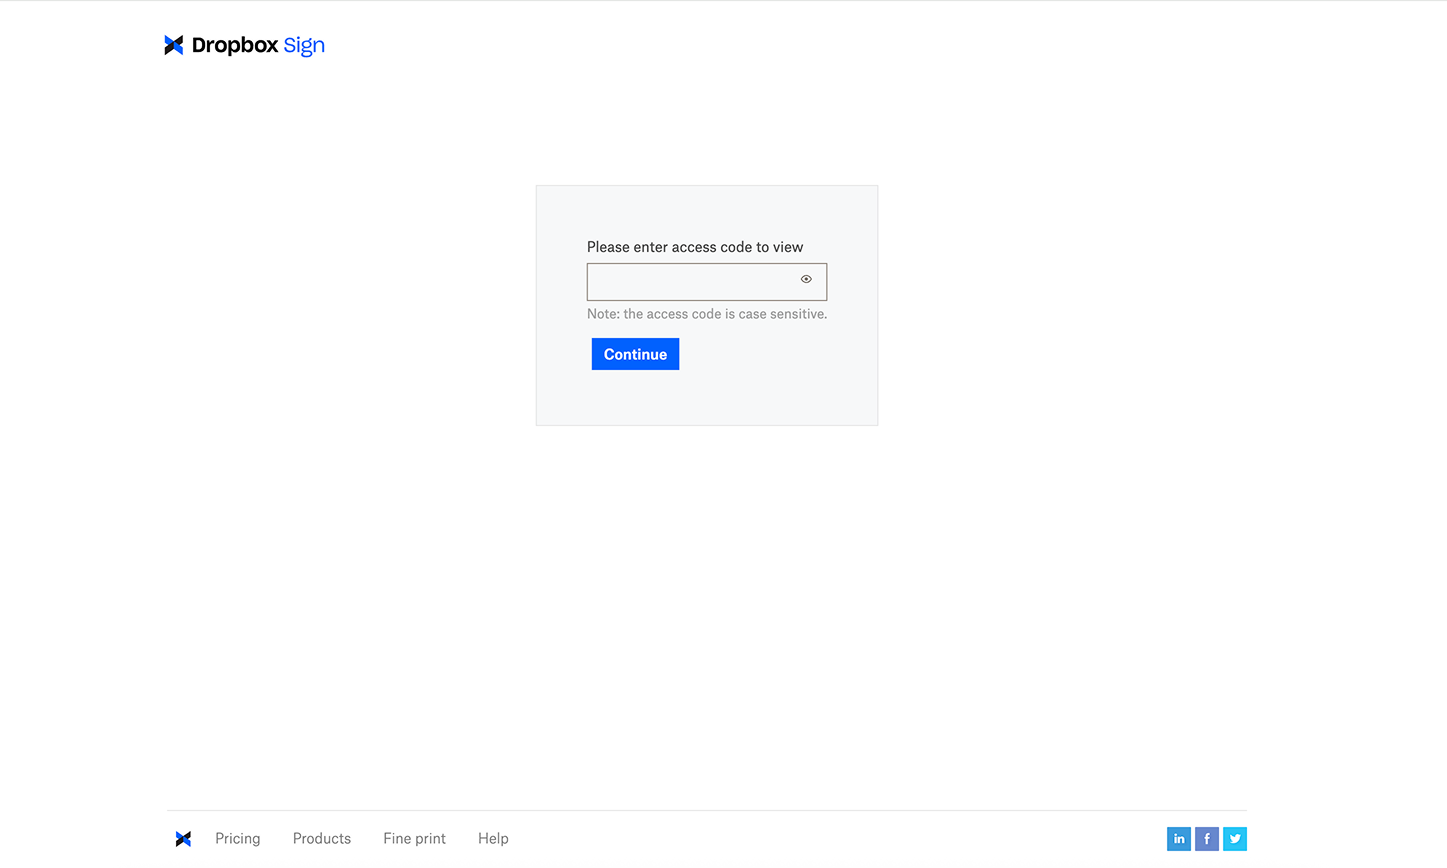Toggle access code visibility with the eye icon

pos(806,281)
